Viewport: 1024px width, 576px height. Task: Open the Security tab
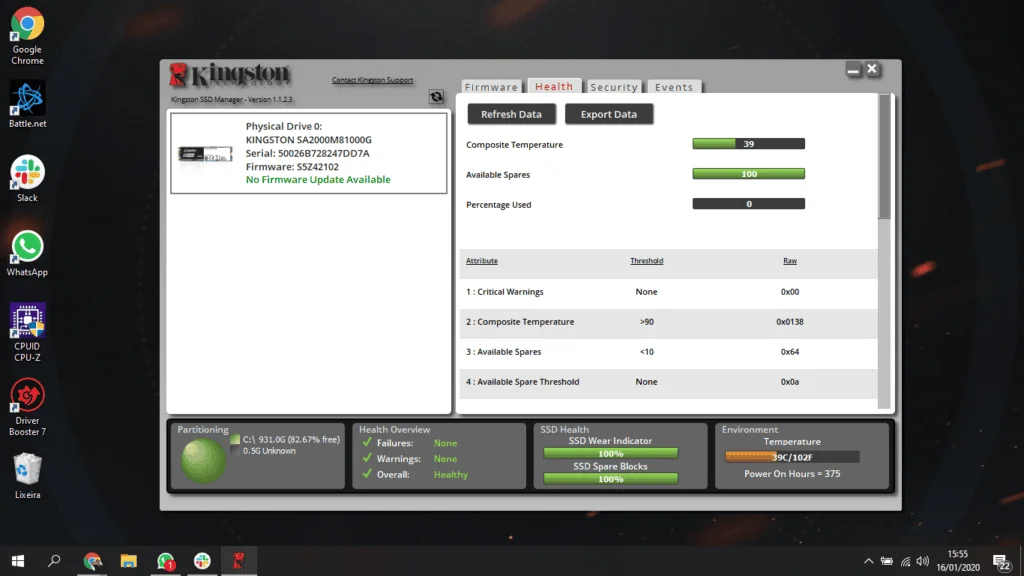(x=613, y=87)
